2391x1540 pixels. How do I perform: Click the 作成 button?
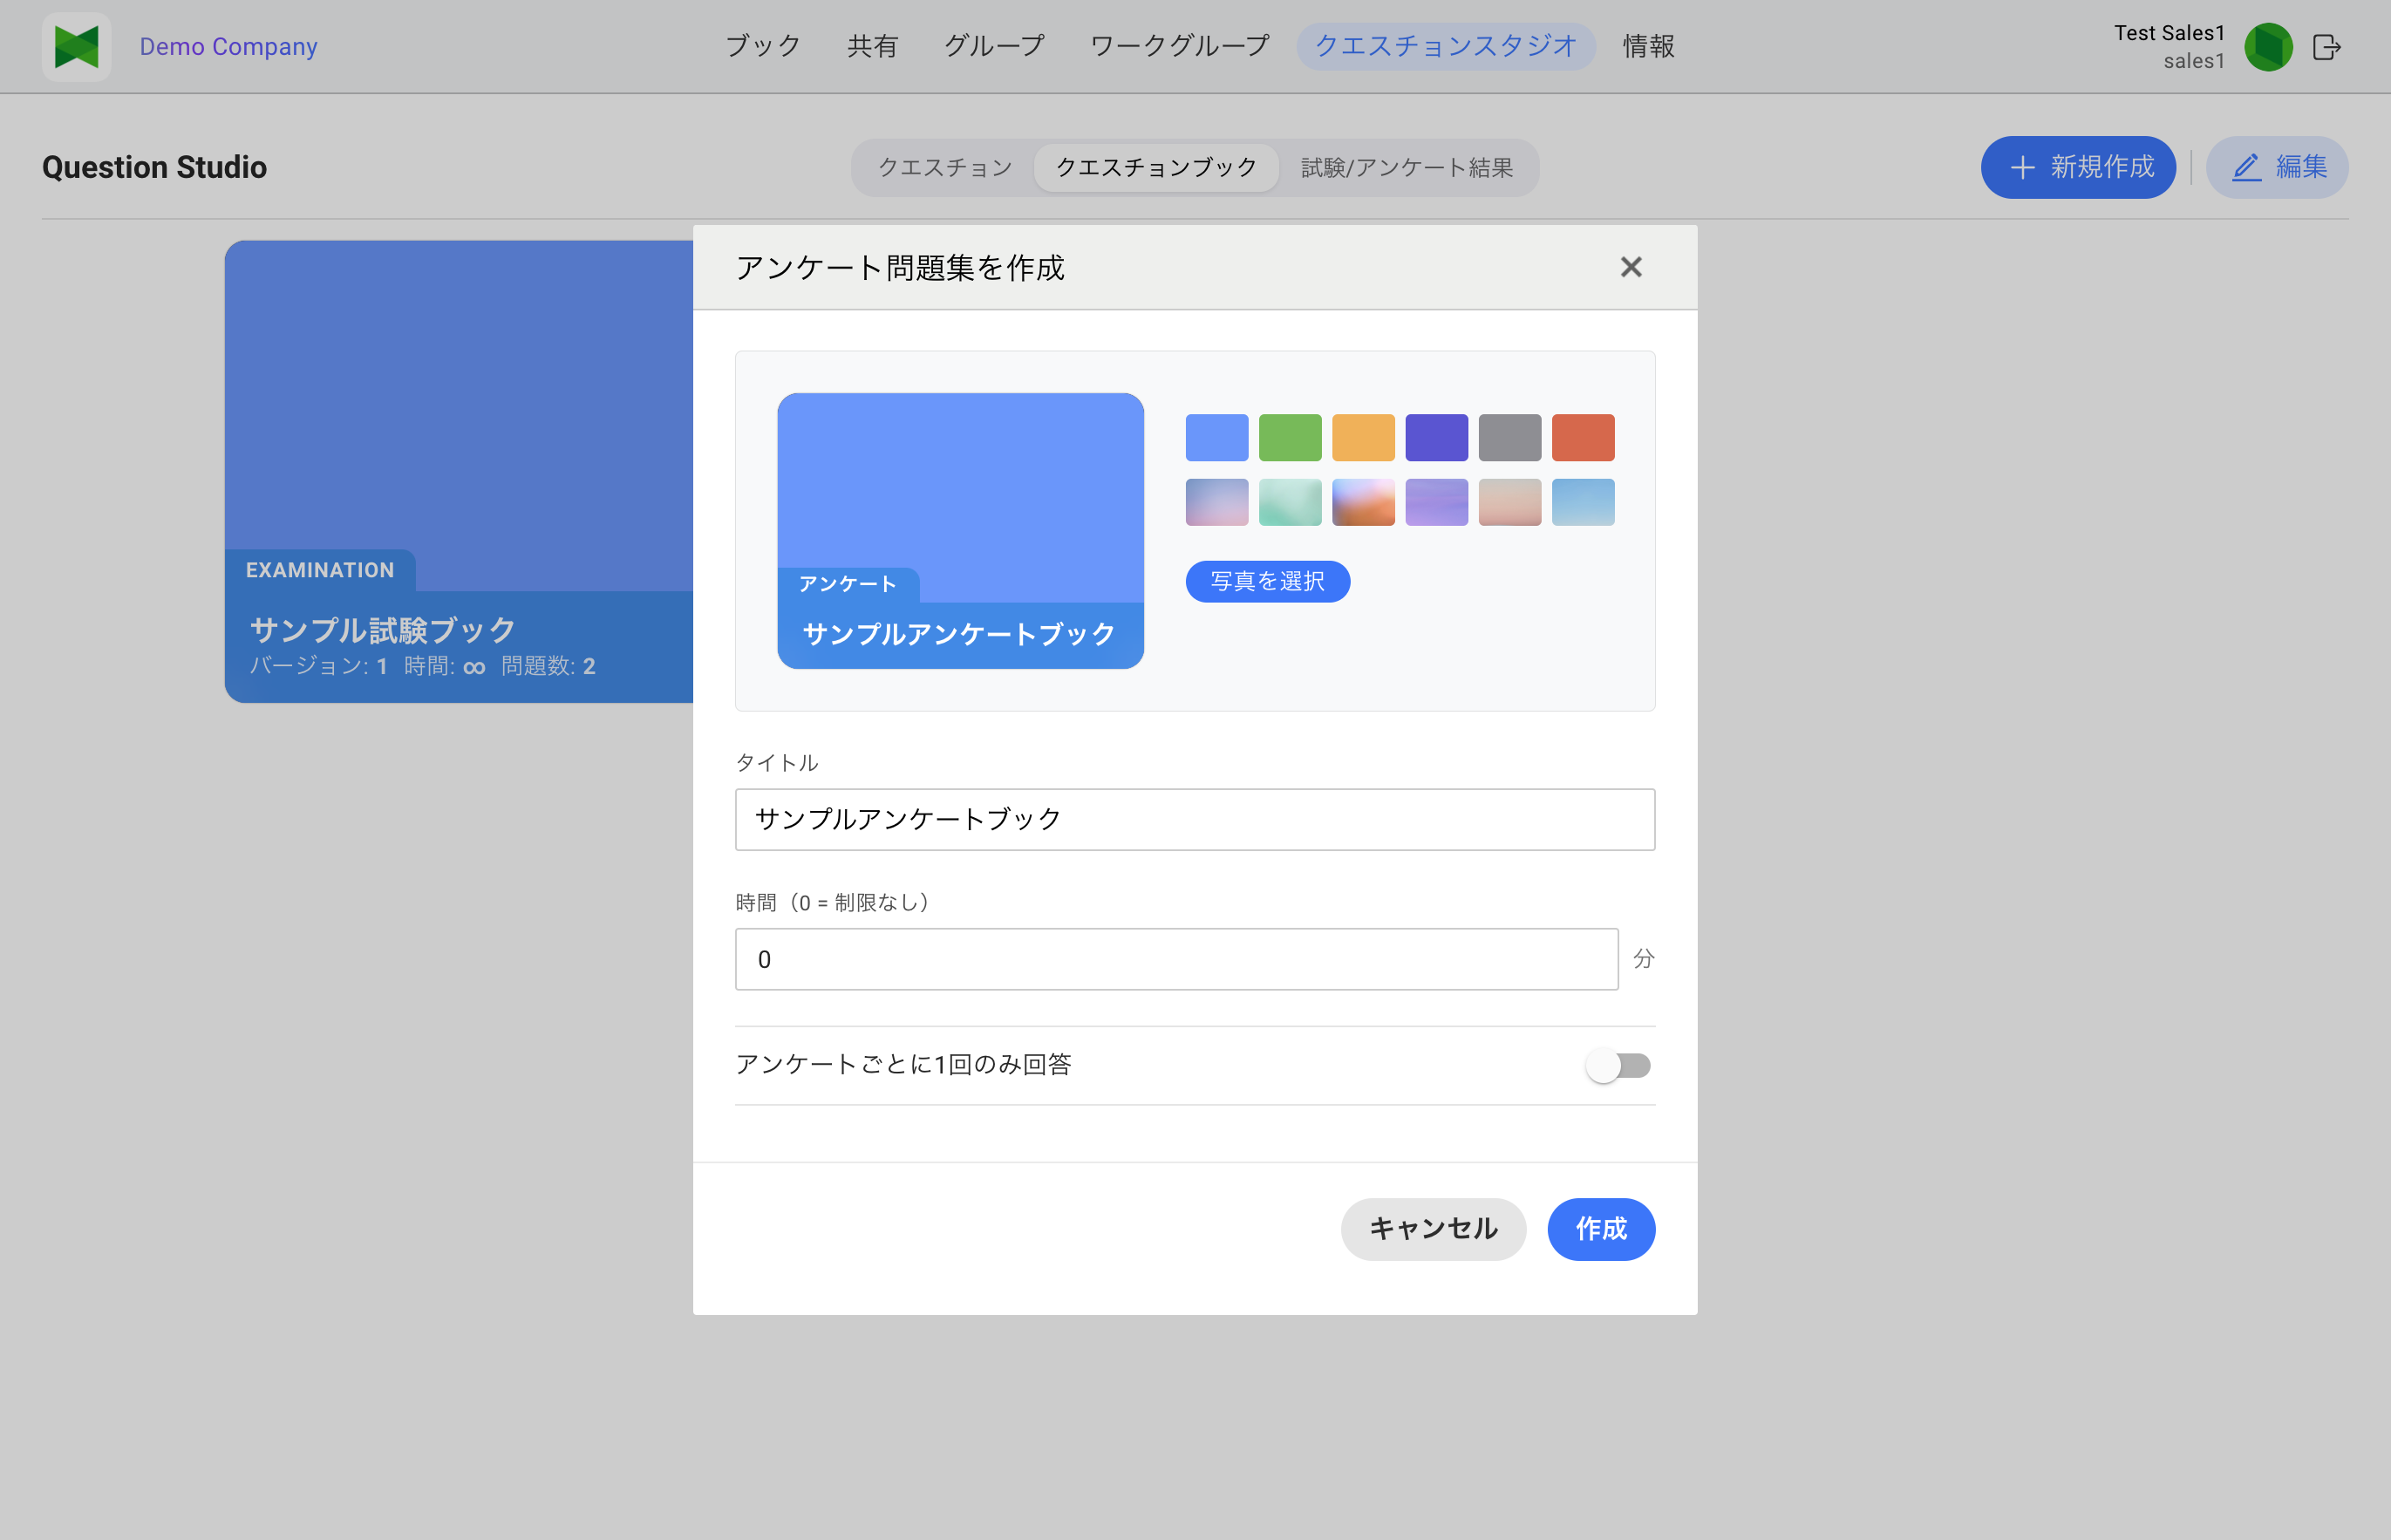[1601, 1229]
